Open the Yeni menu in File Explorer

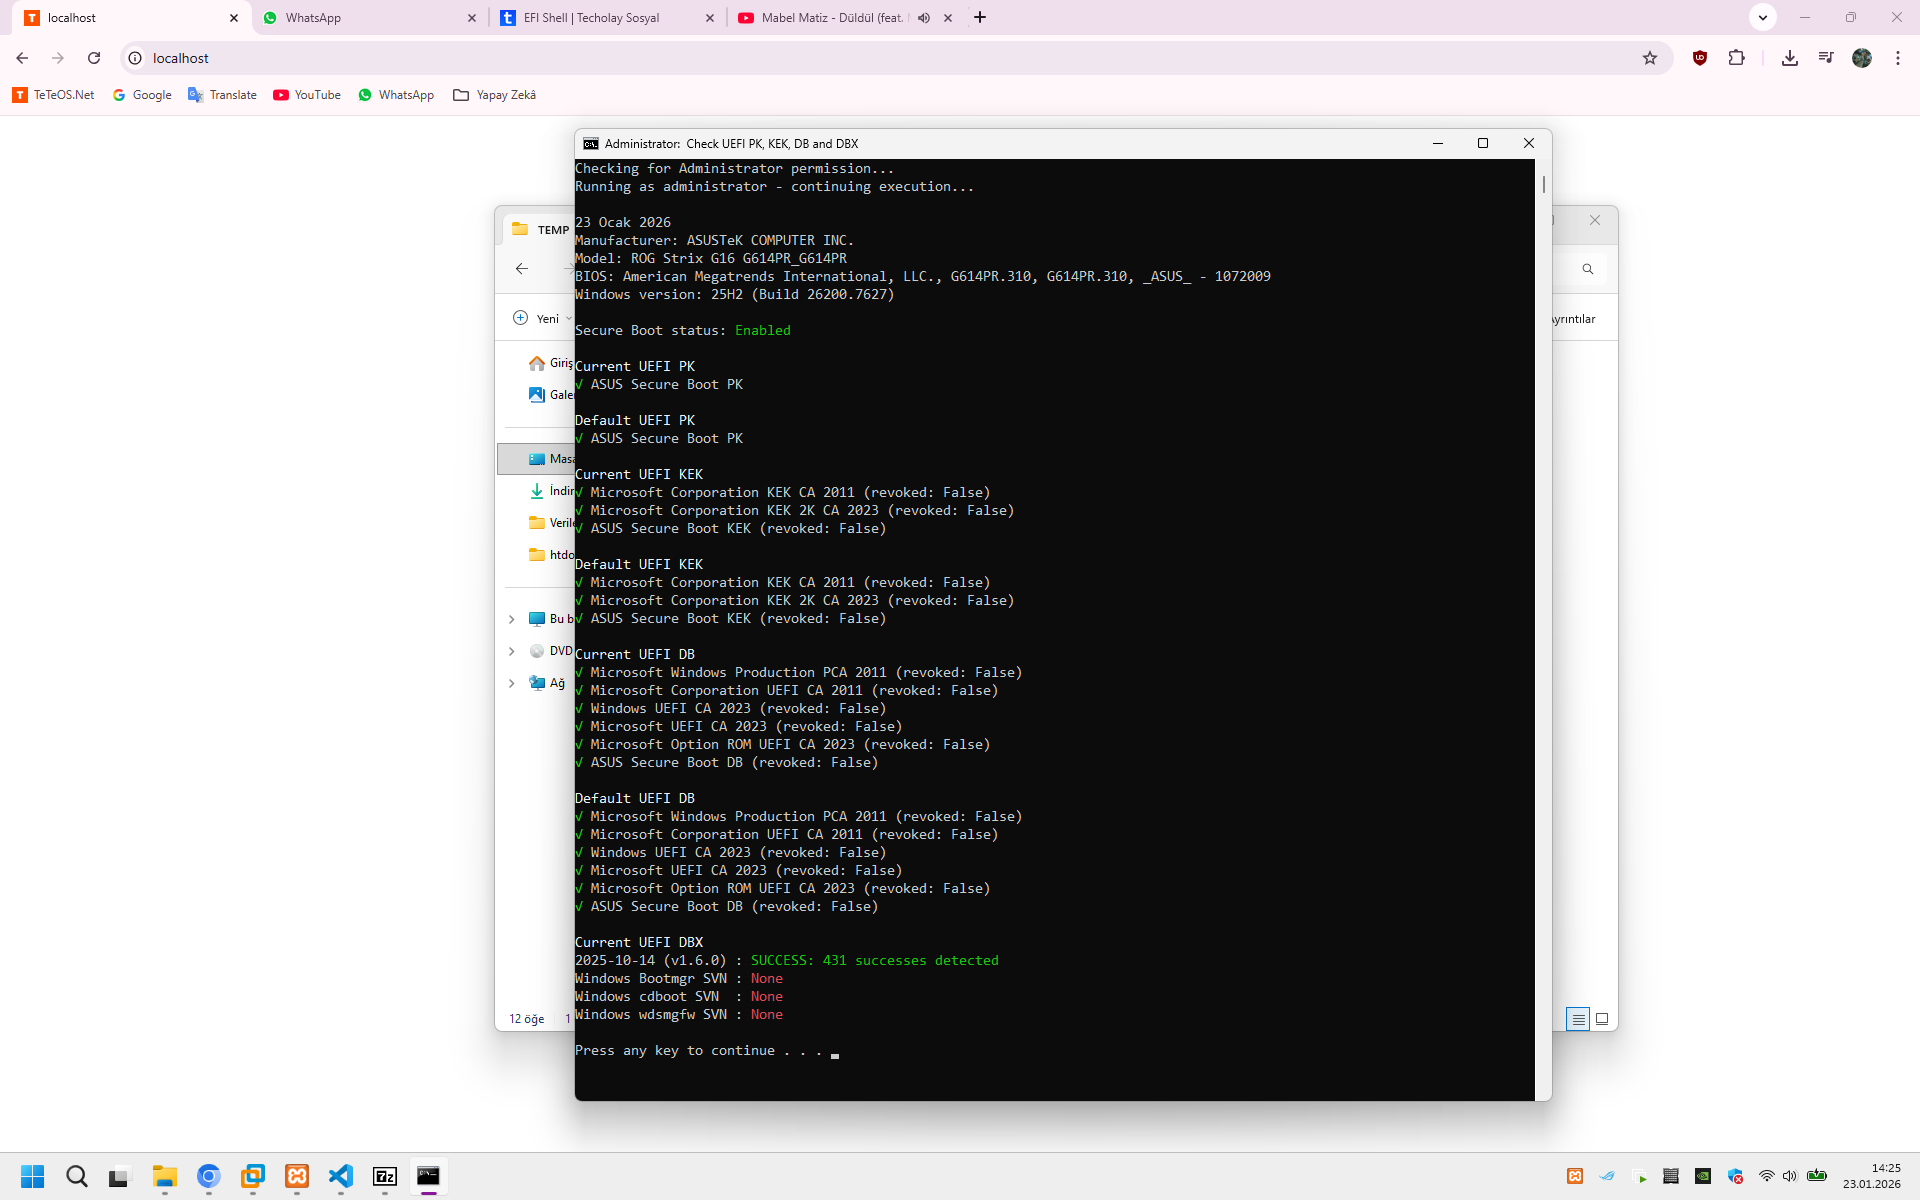(541, 318)
